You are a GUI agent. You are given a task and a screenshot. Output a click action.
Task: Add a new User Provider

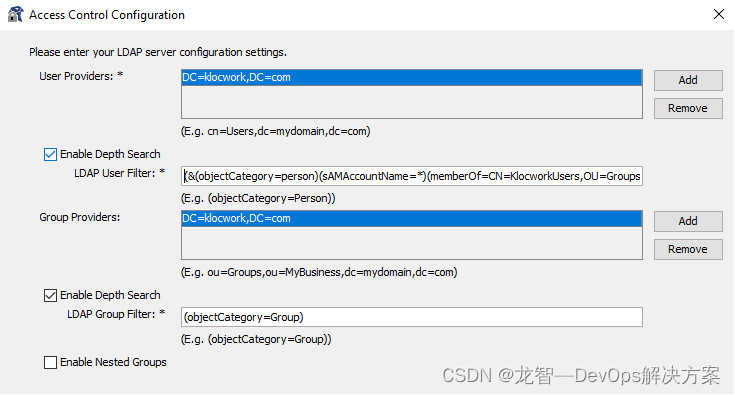[688, 80]
